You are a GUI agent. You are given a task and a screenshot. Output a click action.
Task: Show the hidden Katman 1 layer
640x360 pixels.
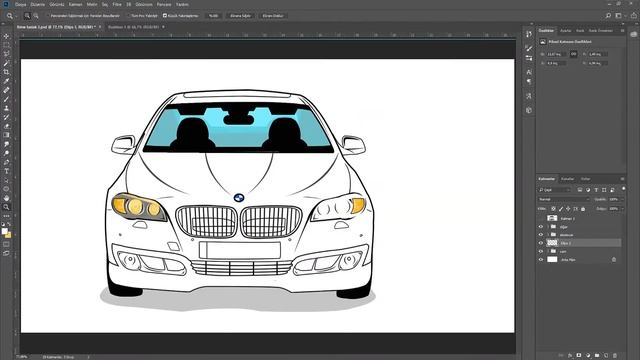click(541, 218)
